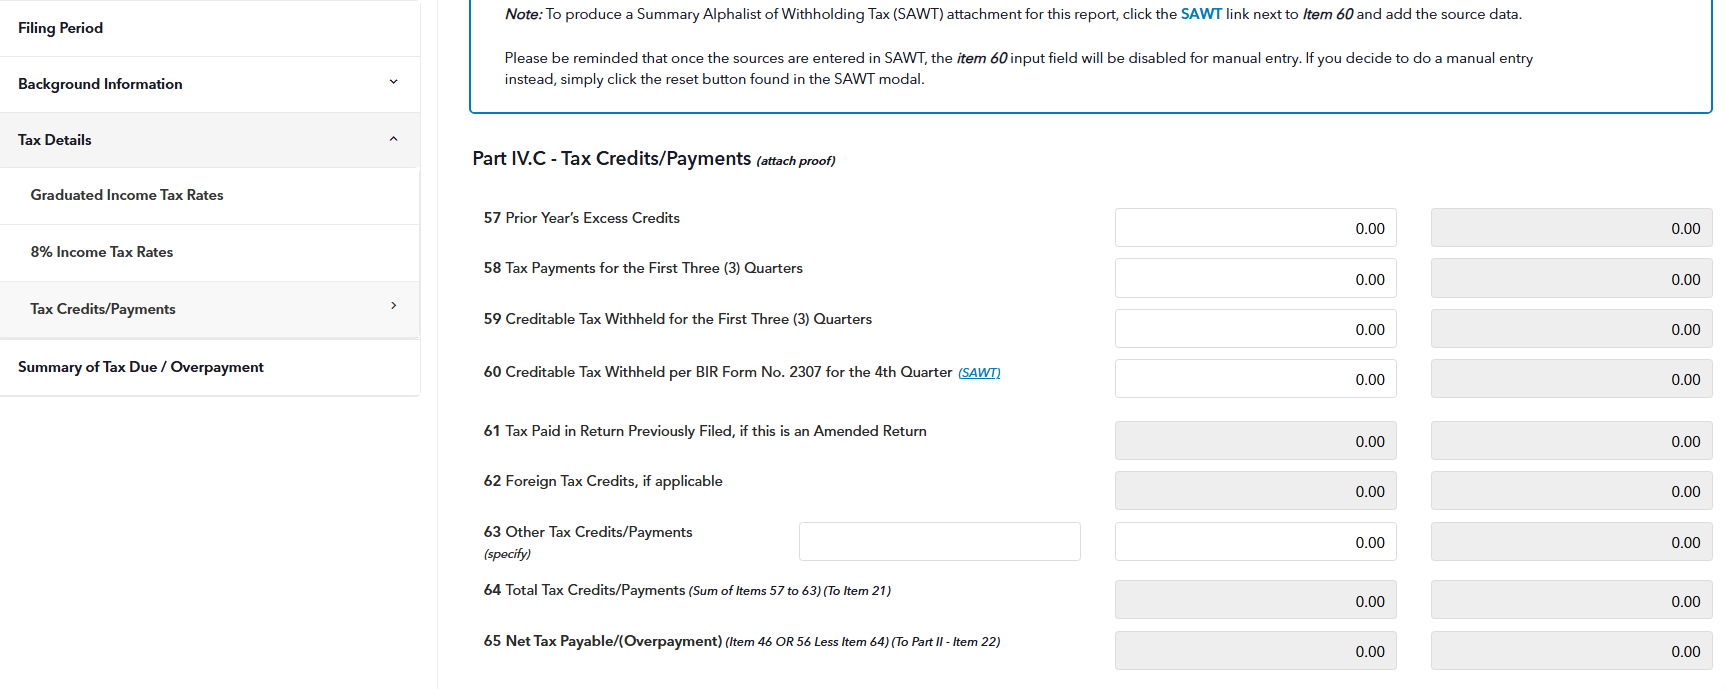Focus the Item 58 Tax Payments amount field
Image resolution: width=1726 pixels, height=689 pixels.
coord(1255,278)
